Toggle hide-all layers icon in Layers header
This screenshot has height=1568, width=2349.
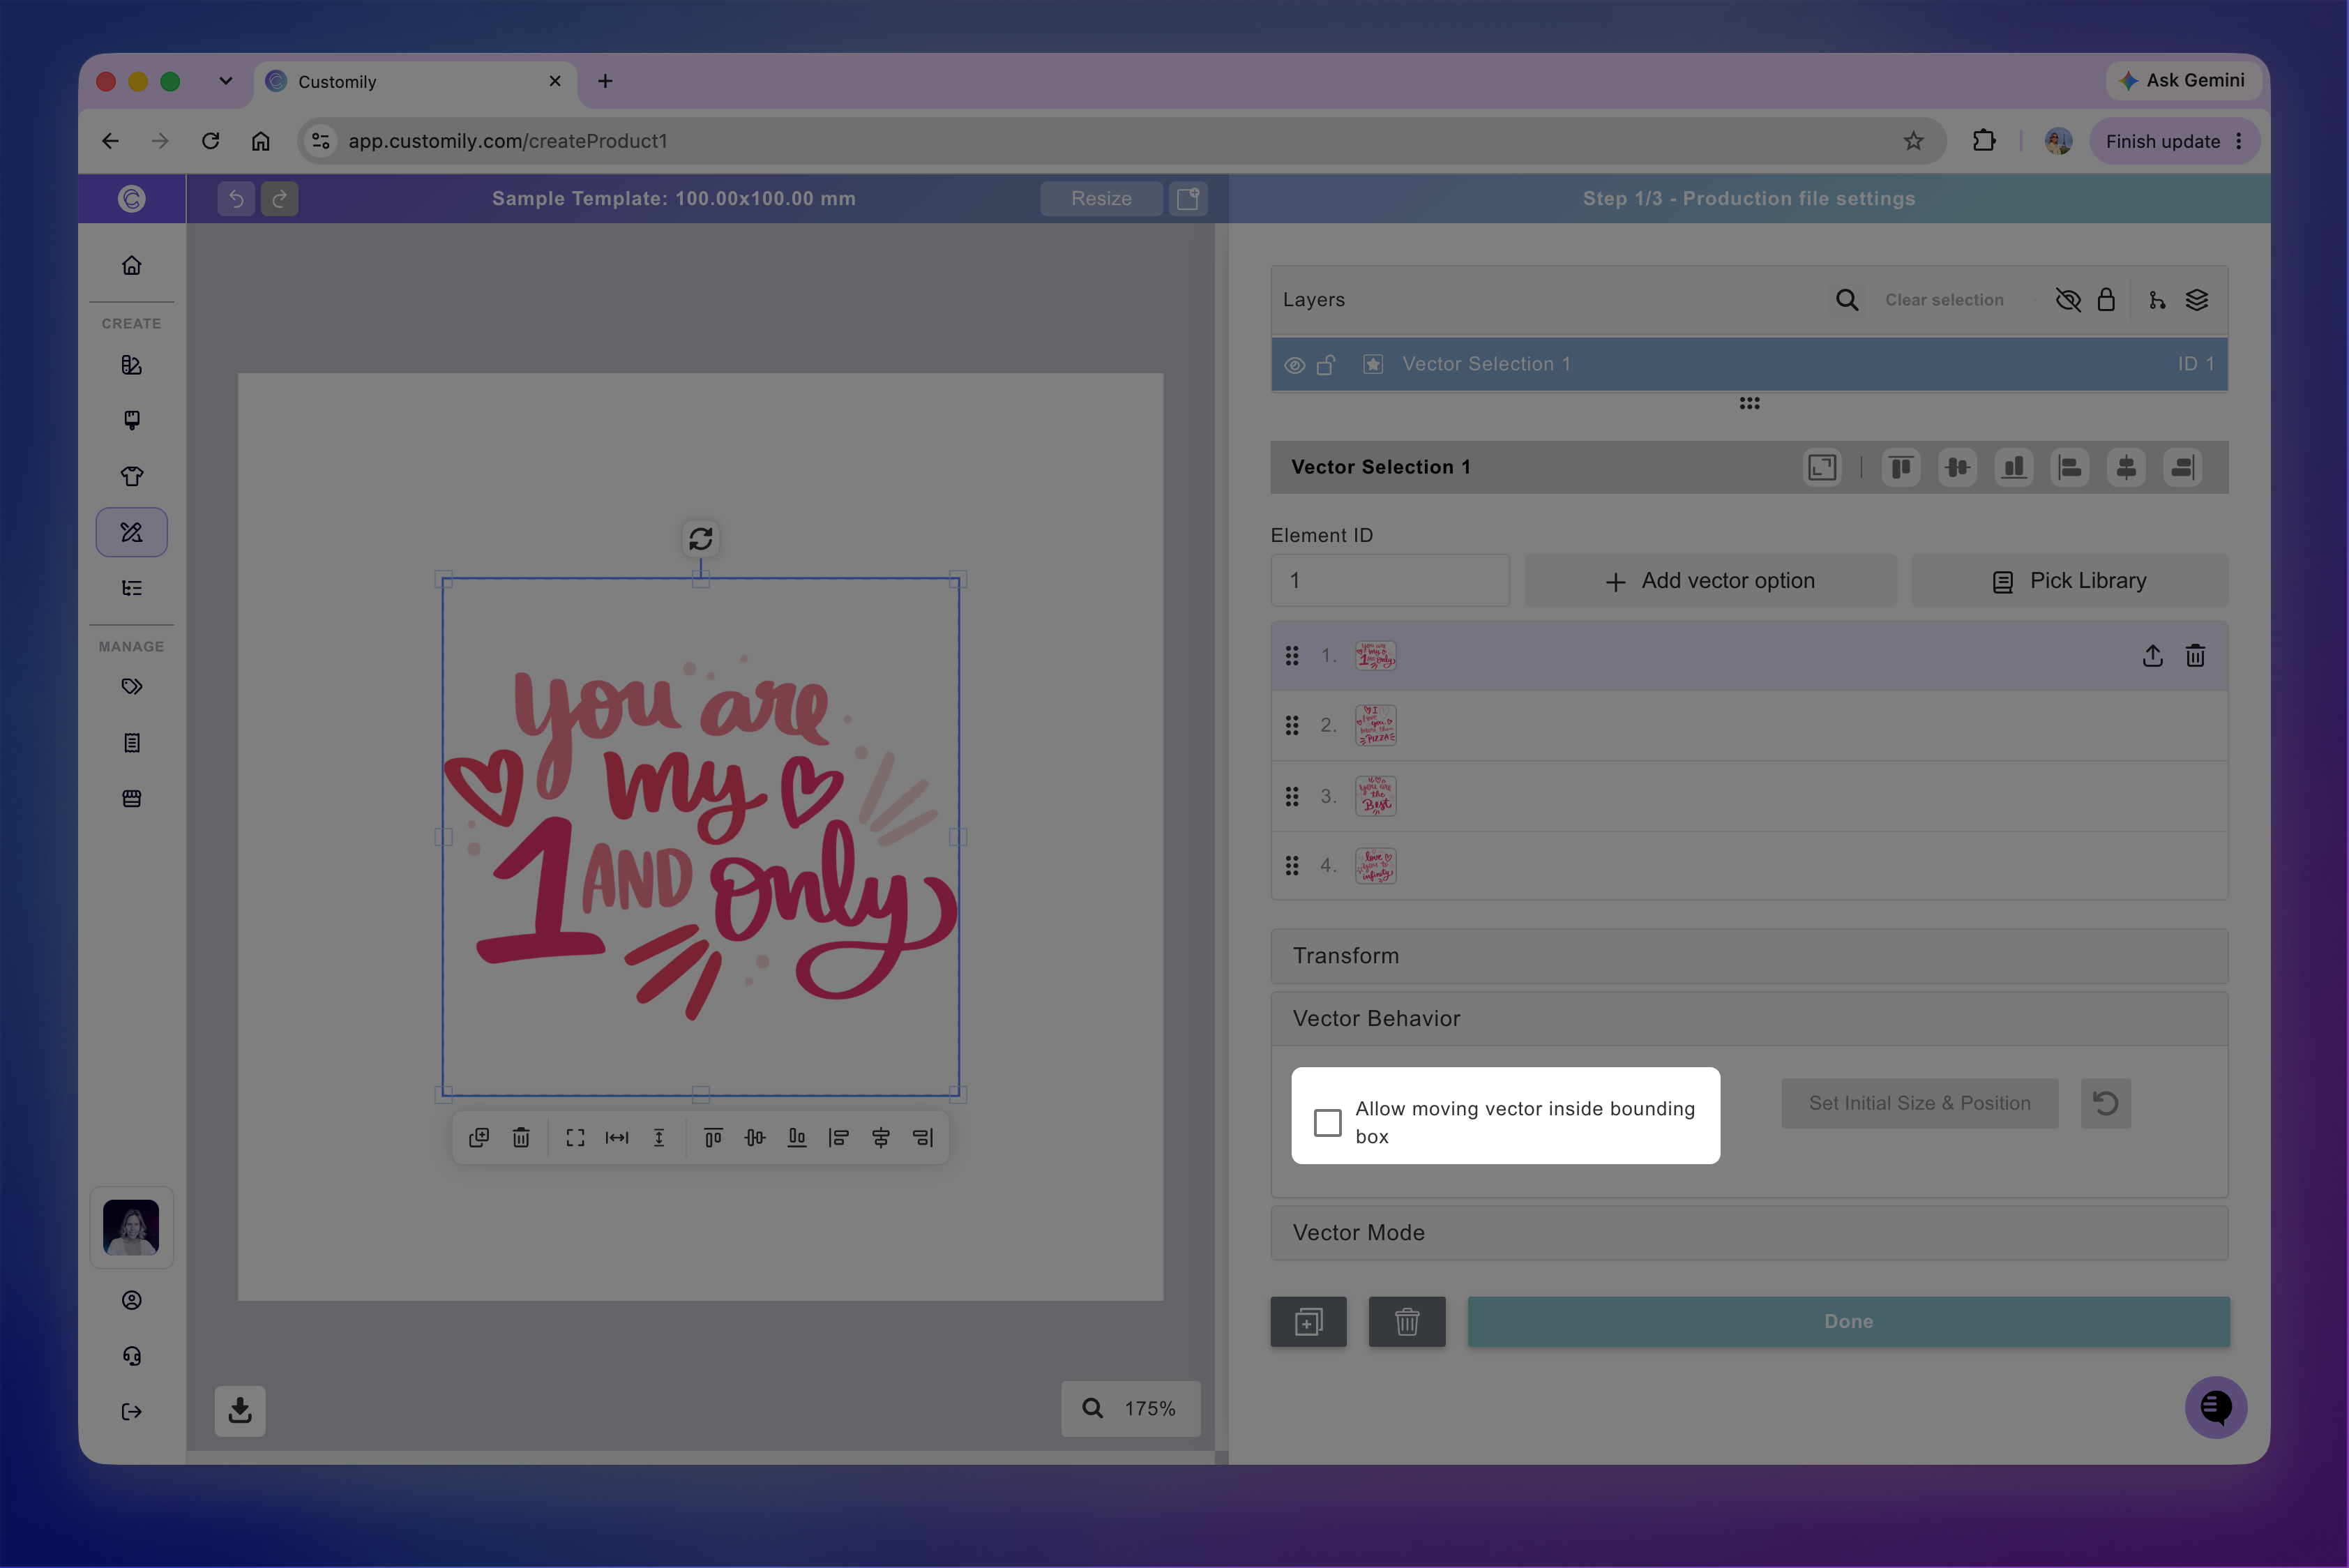(2068, 300)
